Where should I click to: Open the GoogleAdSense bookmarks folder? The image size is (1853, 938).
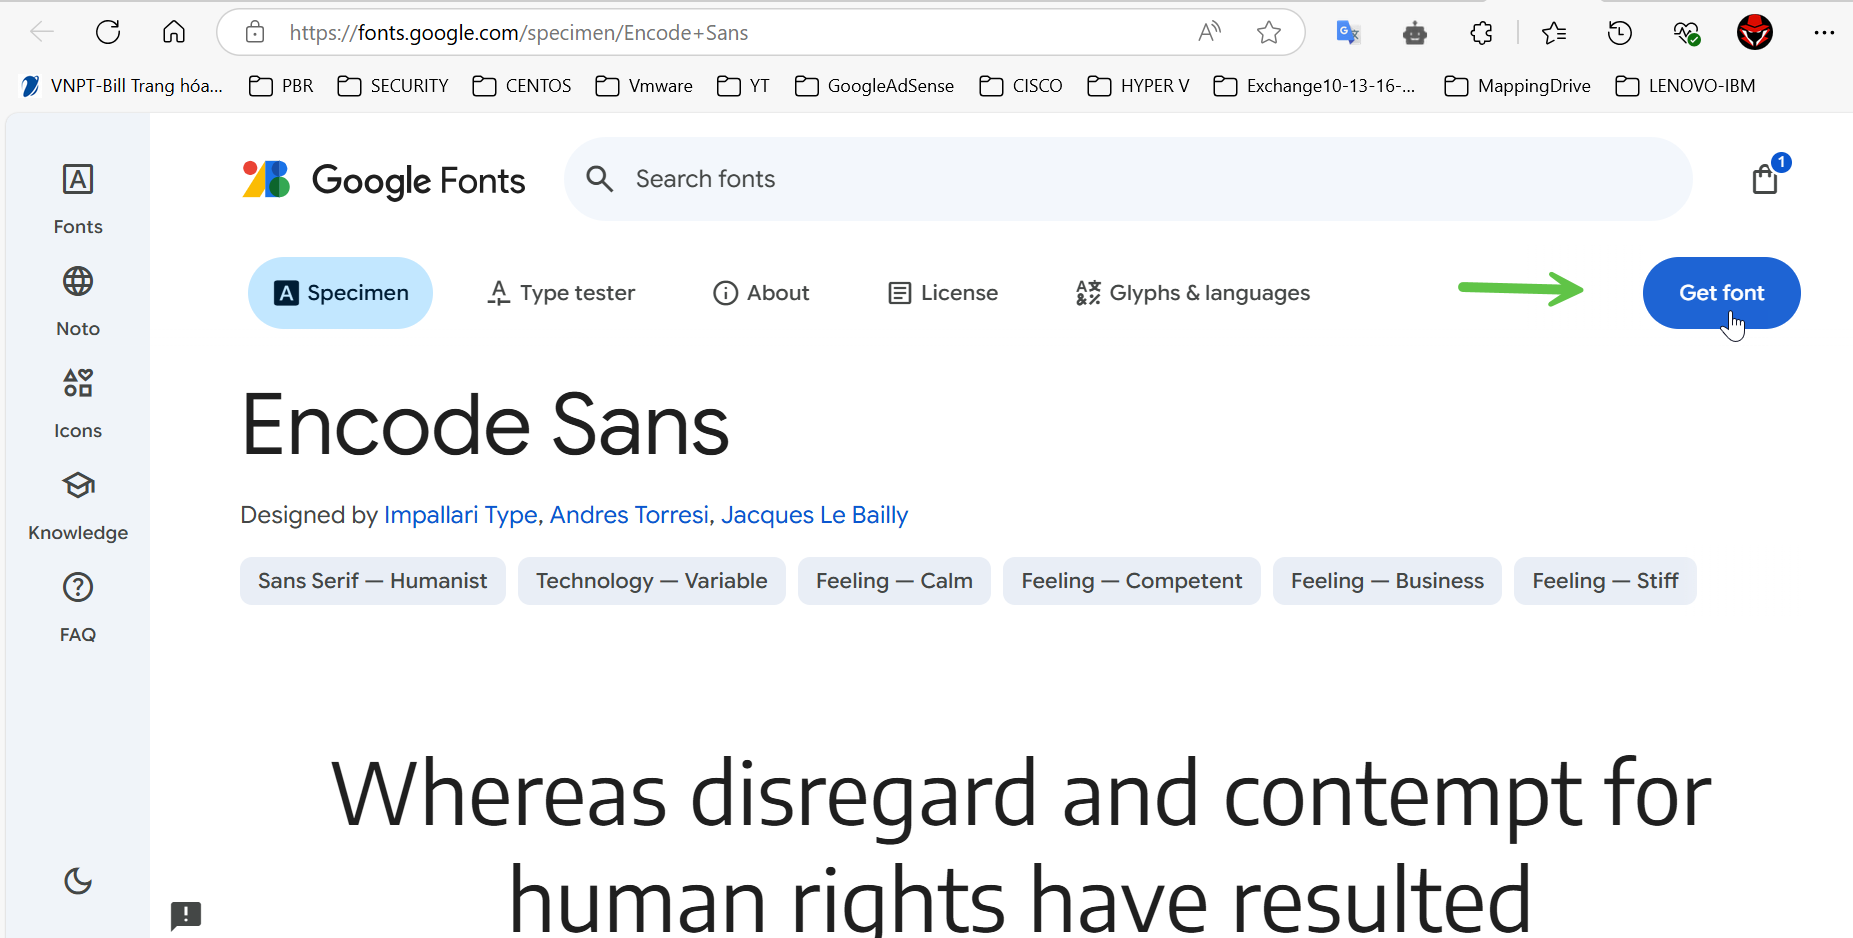click(x=875, y=86)
